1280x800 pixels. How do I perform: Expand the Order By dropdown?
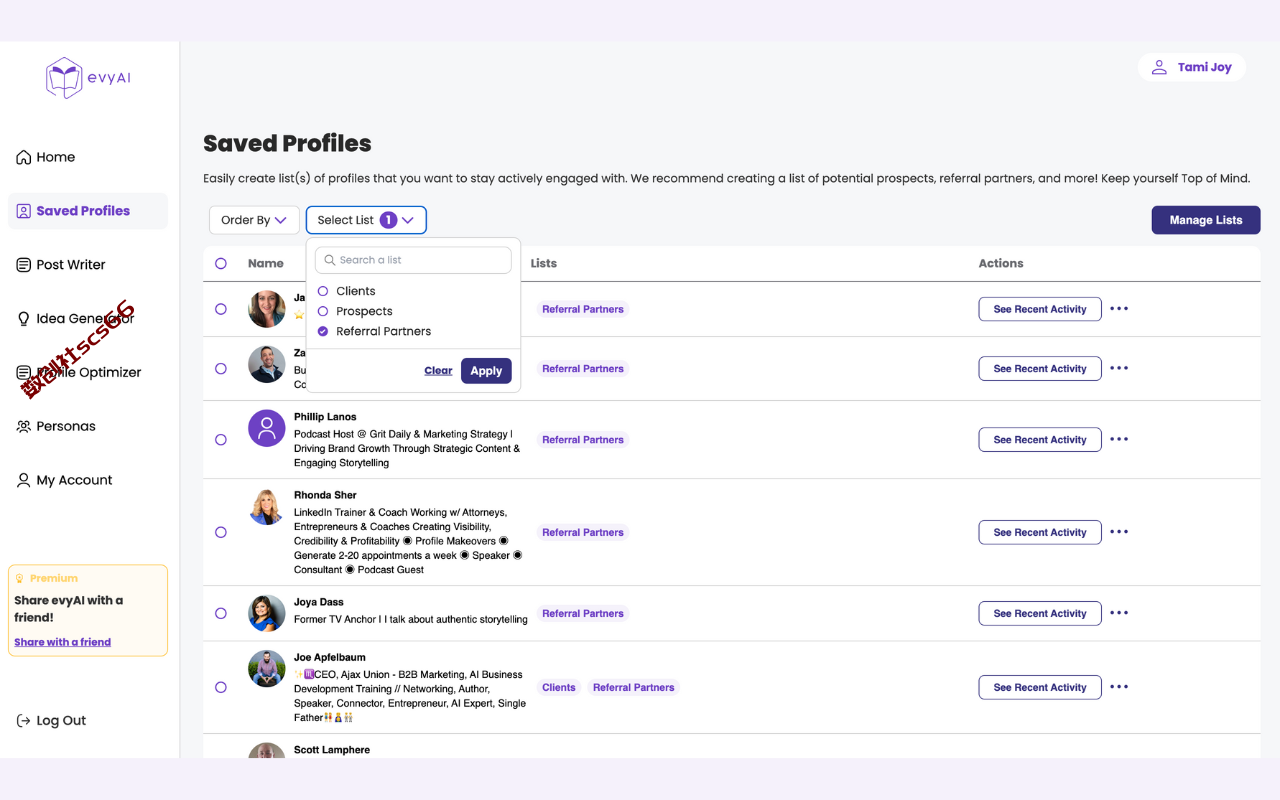click(253, 220)
